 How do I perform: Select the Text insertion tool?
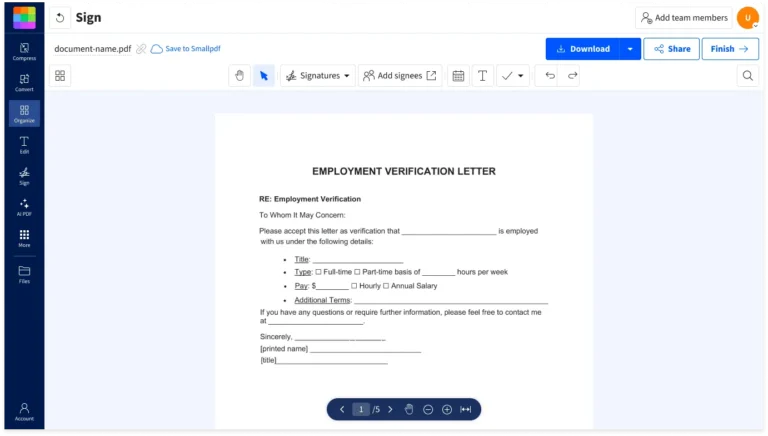pos(482,75)
